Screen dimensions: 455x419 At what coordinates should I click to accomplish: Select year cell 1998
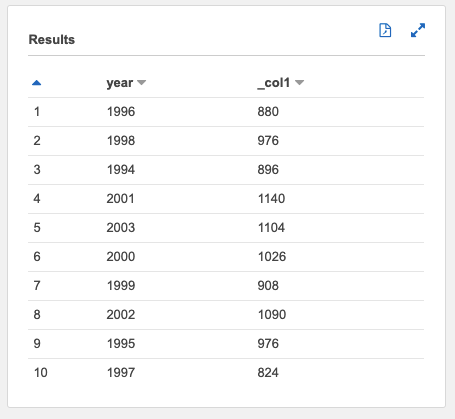(121, 141)
